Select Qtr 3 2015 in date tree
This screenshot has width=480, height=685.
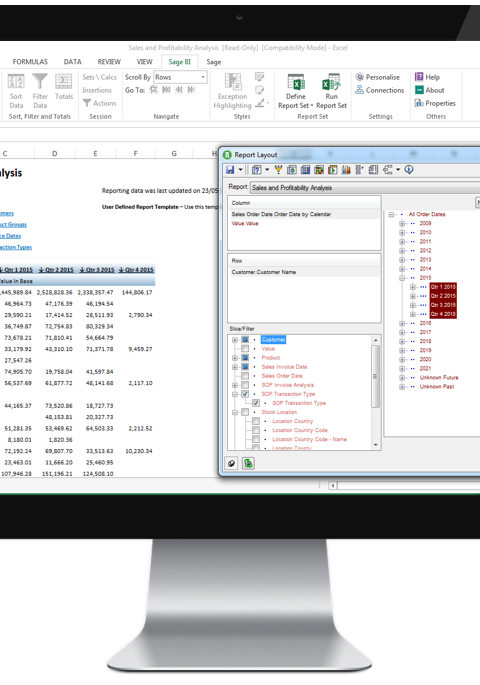(x=443, y=305)
